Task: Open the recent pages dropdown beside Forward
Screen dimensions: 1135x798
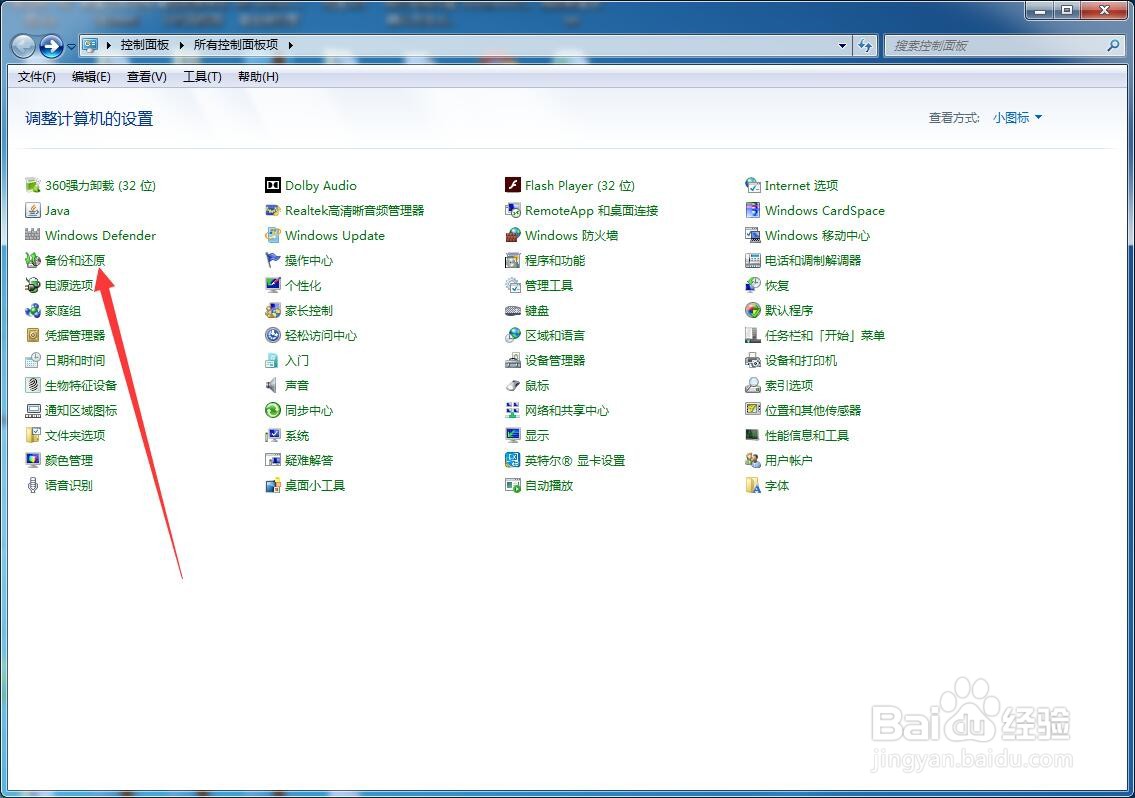Action: tap(72, 47)
